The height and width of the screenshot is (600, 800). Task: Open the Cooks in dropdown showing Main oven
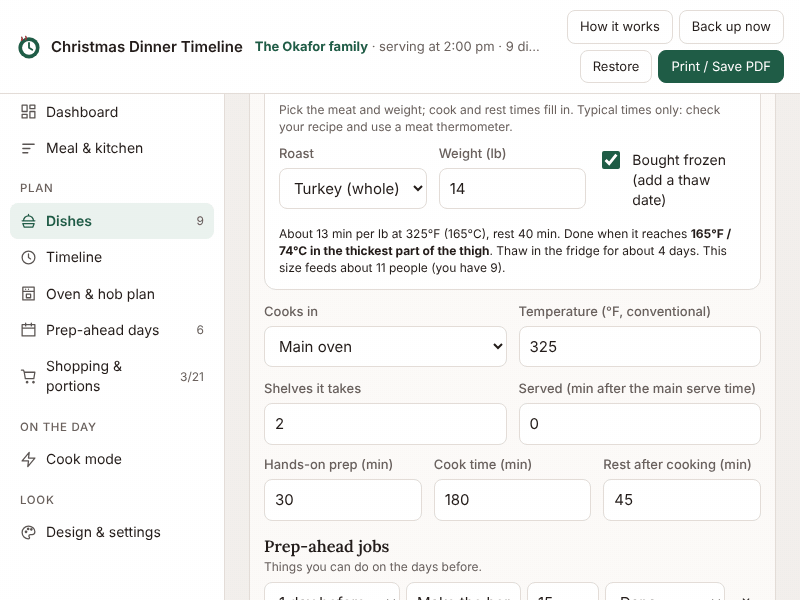pos(385,347)
